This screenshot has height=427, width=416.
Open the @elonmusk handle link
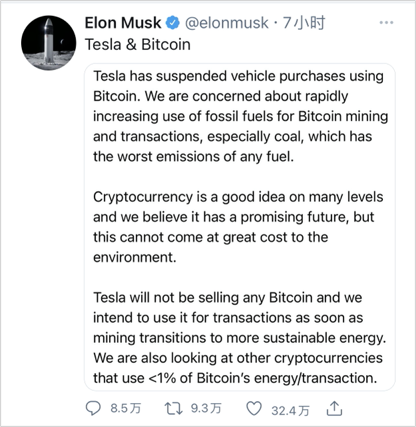pyautogui.click(x=227, y=23)
